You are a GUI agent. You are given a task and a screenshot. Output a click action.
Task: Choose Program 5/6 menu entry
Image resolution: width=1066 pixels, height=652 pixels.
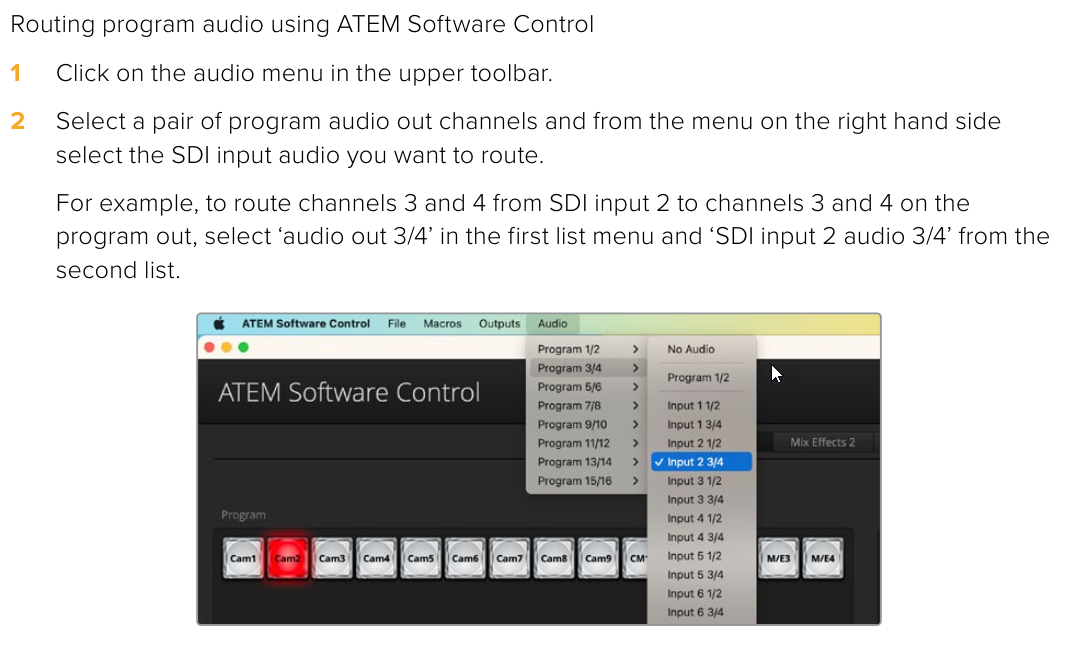point(587,387)
